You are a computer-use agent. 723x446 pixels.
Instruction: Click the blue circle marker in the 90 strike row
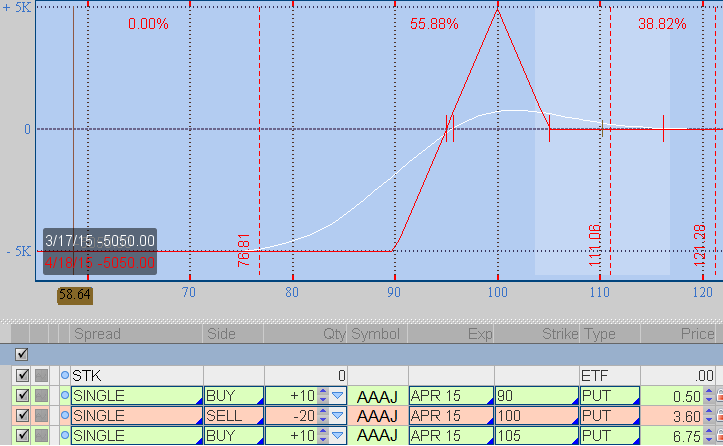(65, 395)
